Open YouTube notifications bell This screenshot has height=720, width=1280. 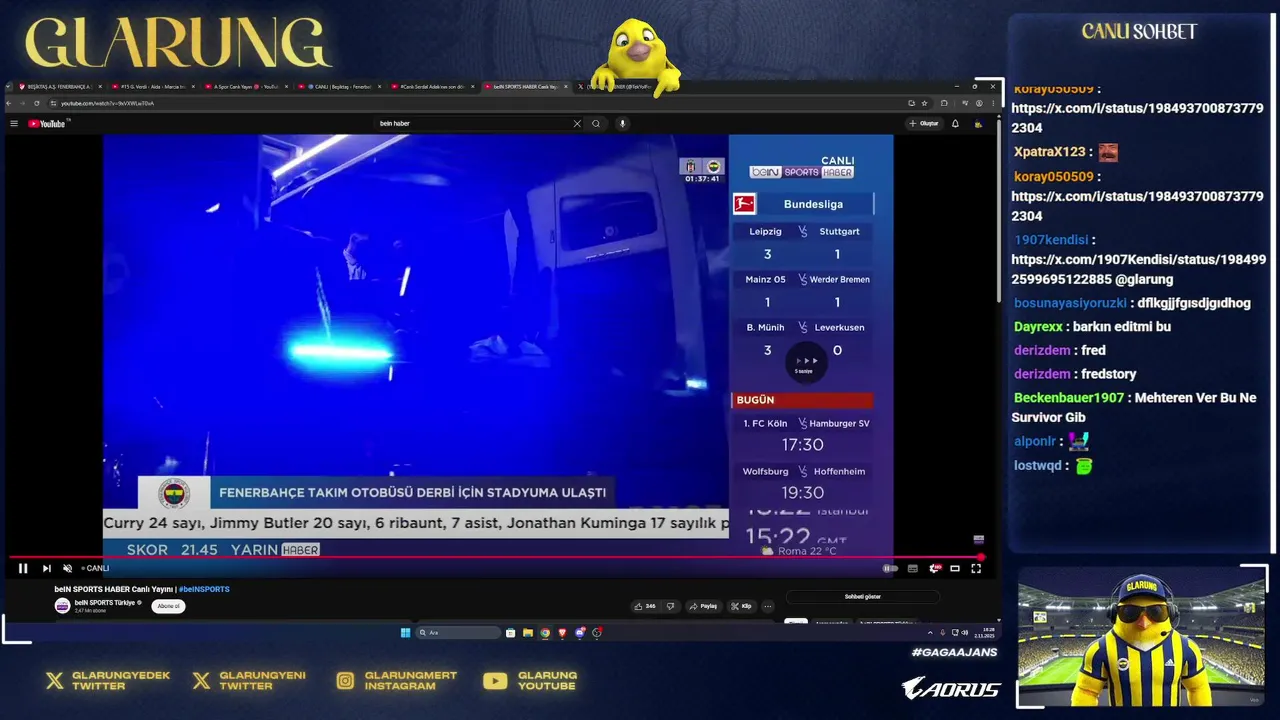point(955,124)
